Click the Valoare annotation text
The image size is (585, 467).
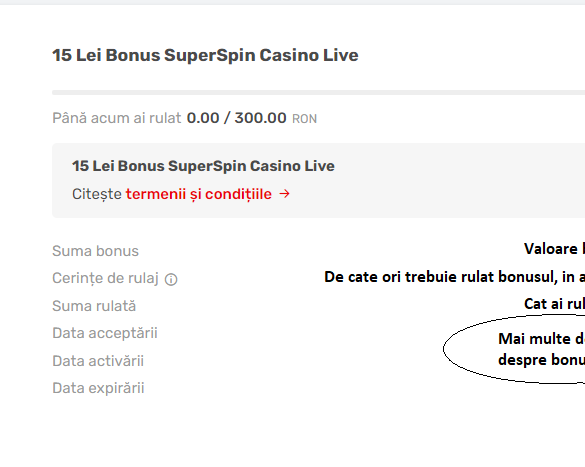(554, 249)
